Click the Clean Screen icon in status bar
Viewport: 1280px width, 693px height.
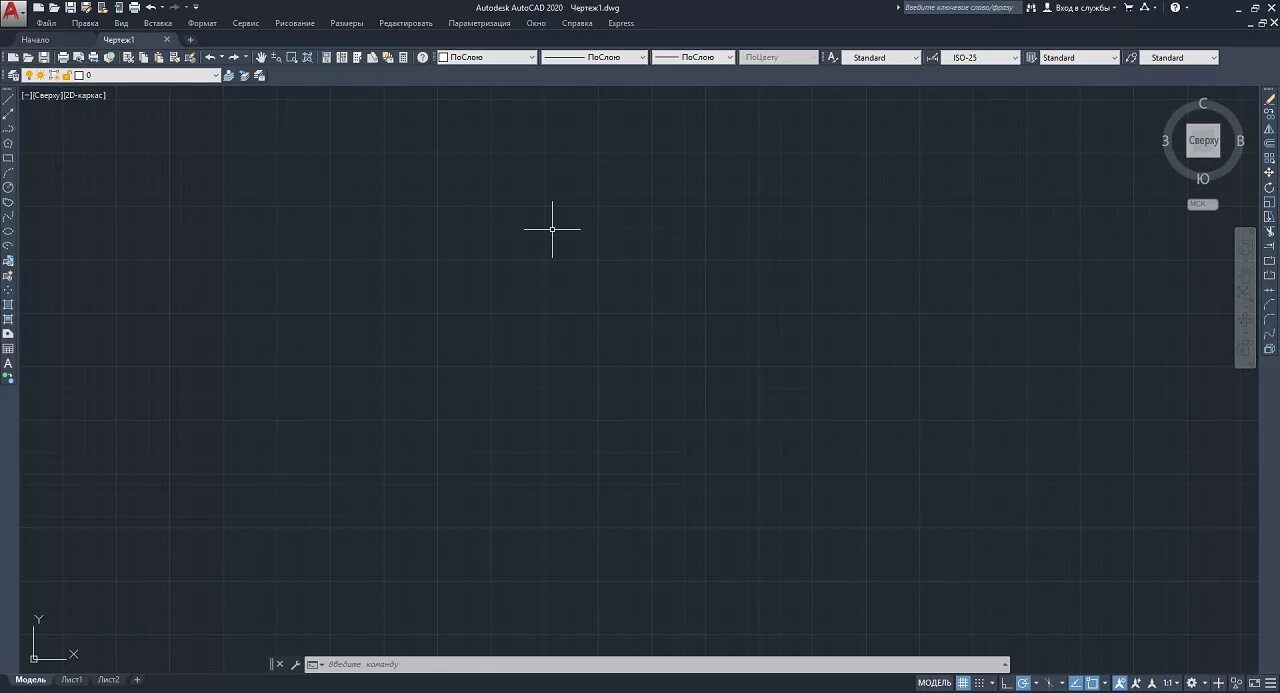(1255, 683)
